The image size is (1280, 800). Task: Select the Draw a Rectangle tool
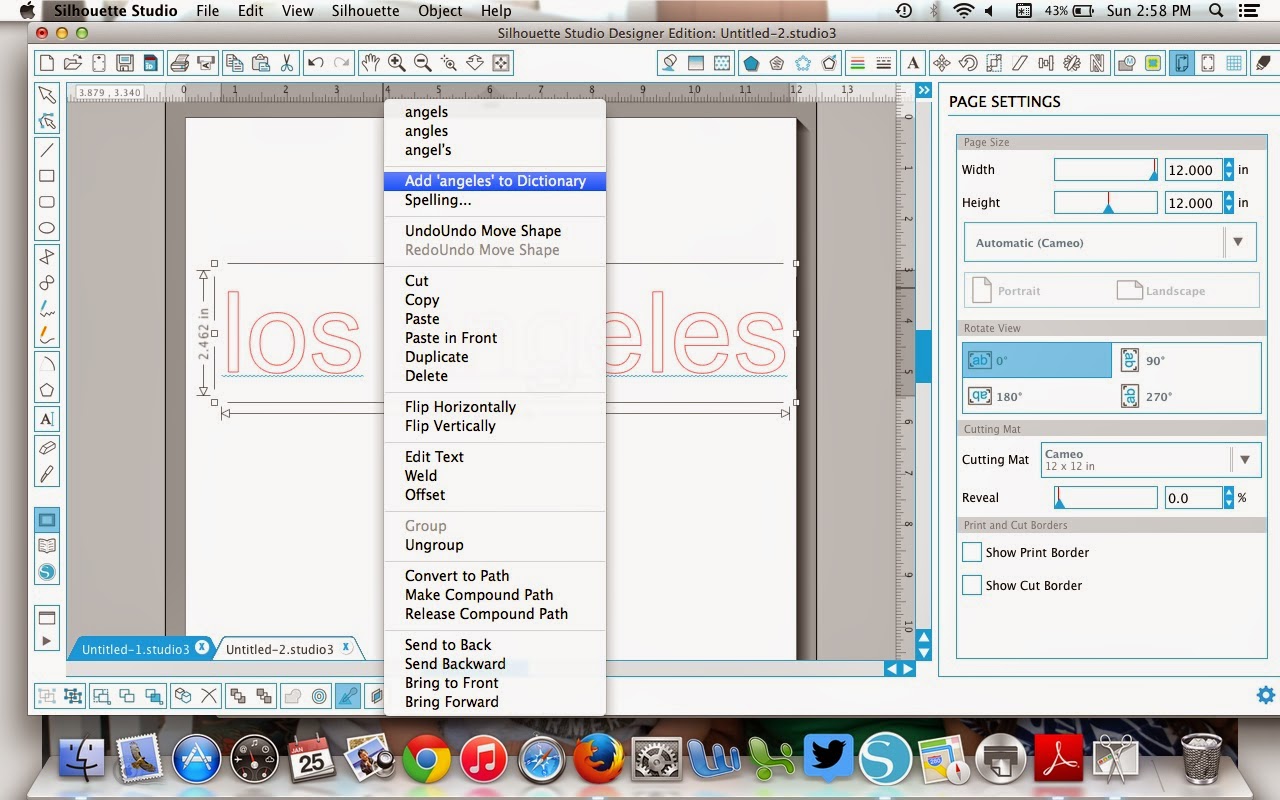point(46,176)
